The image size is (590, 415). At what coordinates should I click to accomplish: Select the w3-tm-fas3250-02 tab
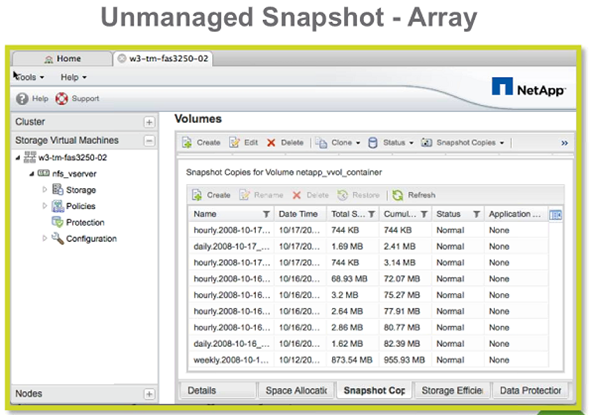163,59
